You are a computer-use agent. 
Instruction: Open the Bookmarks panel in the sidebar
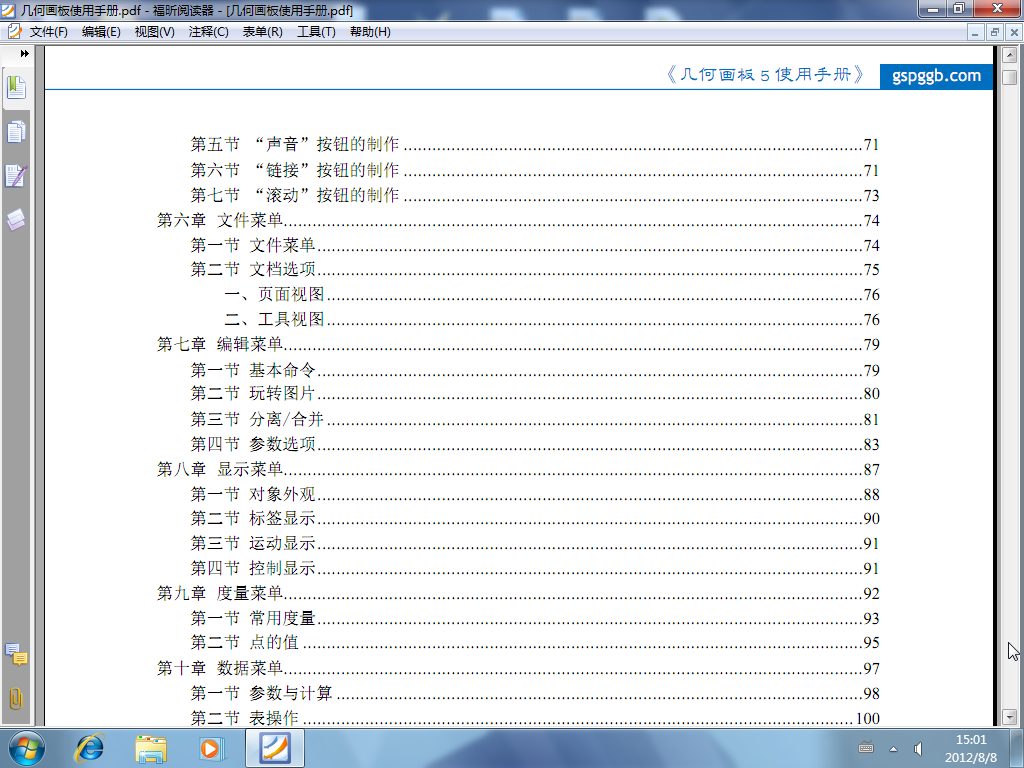[x=16, y=87]
